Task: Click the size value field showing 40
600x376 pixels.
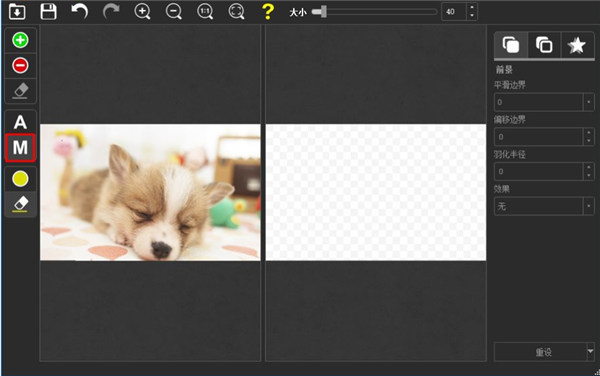Action: tap(454, 12)
